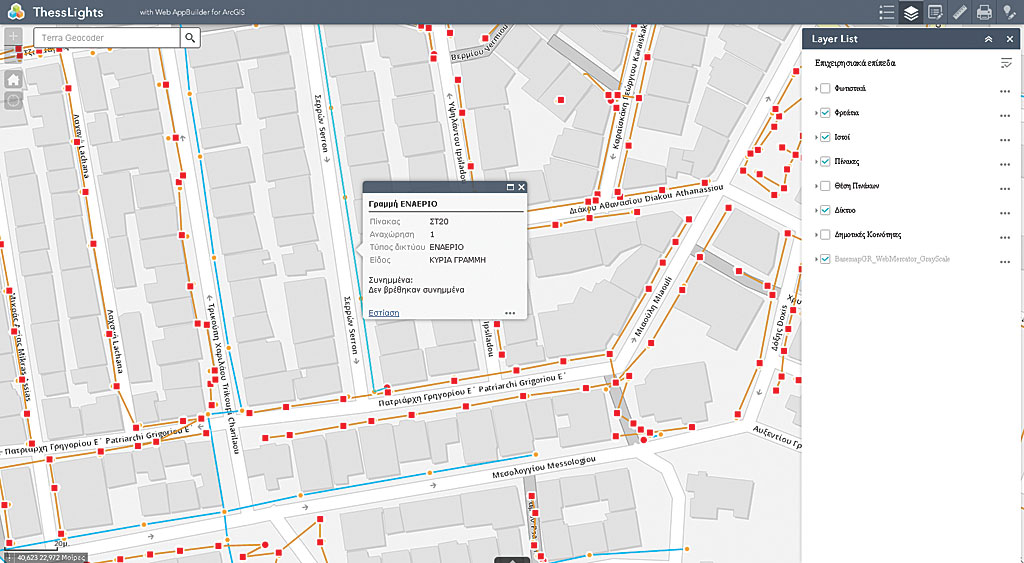Open layer list filter options button
The width and height of the screenshot is (1024, 563).
(1006, 63)
